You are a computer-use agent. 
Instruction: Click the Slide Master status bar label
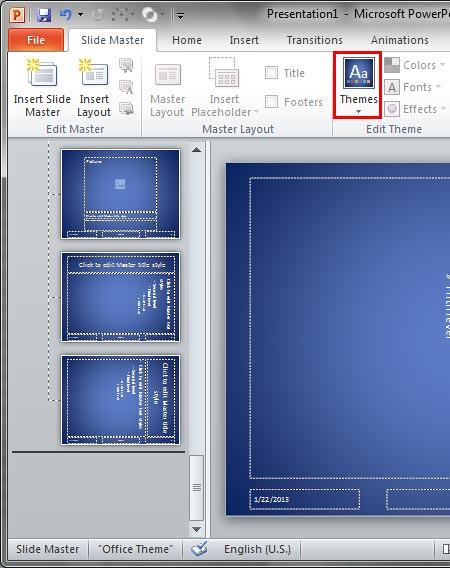(47, 549)
